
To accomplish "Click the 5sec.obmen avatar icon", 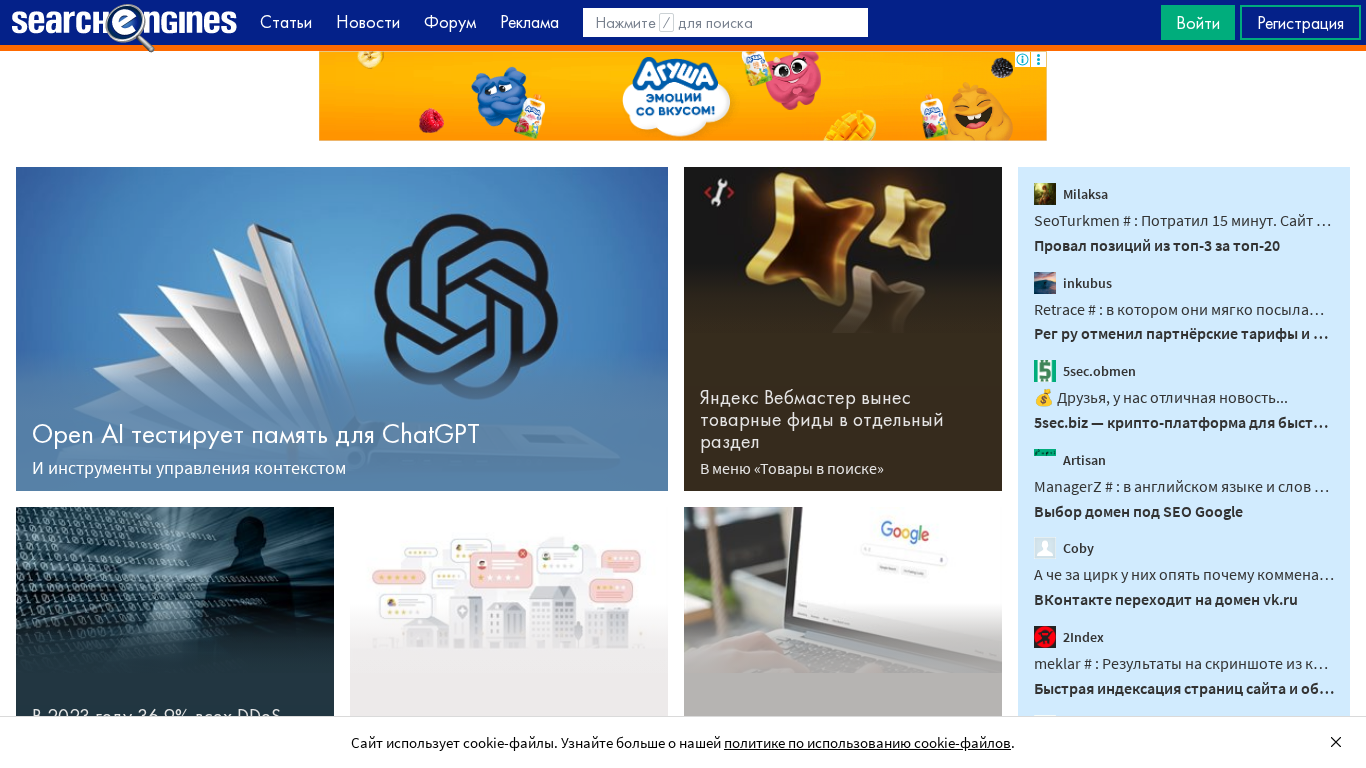I will click(x=1045, y=371).
